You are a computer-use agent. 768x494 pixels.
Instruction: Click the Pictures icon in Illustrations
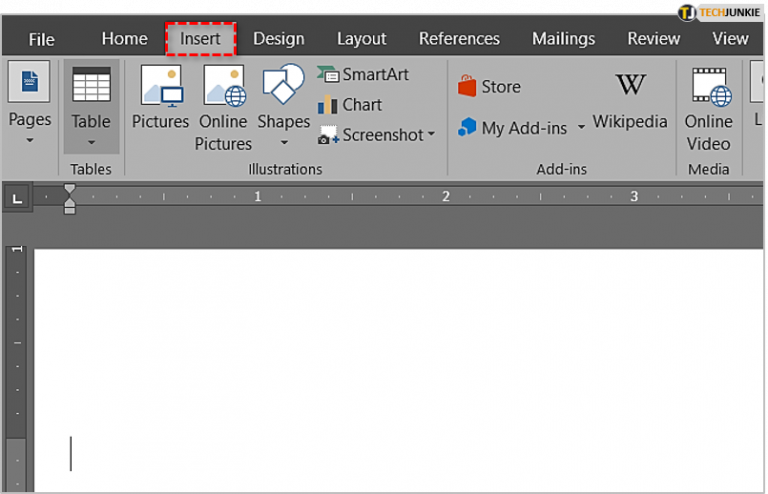tap(160, 88)
